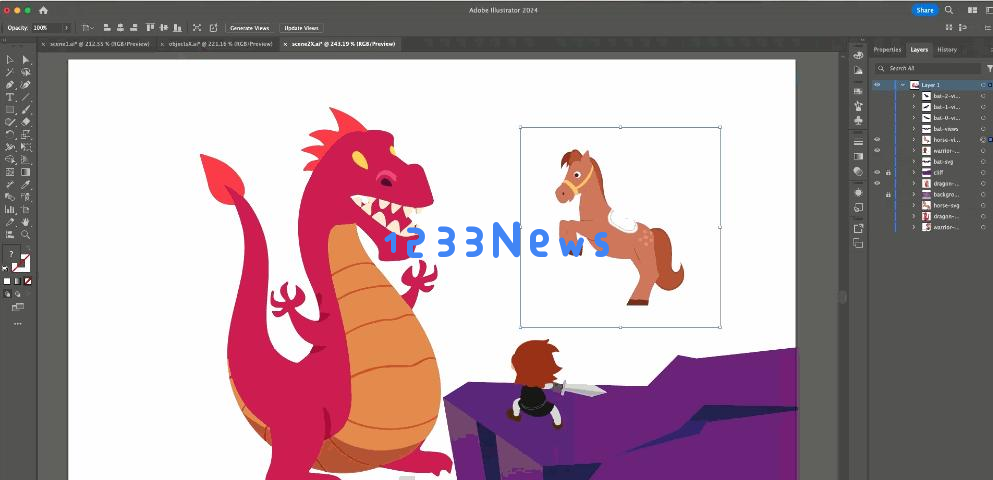
Task: Expand the bat-views sublayer
Action: pyautogui.click(x=914, y=129)
